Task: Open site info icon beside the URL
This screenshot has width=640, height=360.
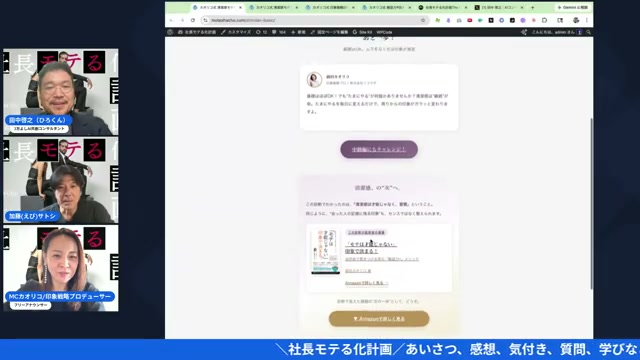Action: [x=206, y=20]
